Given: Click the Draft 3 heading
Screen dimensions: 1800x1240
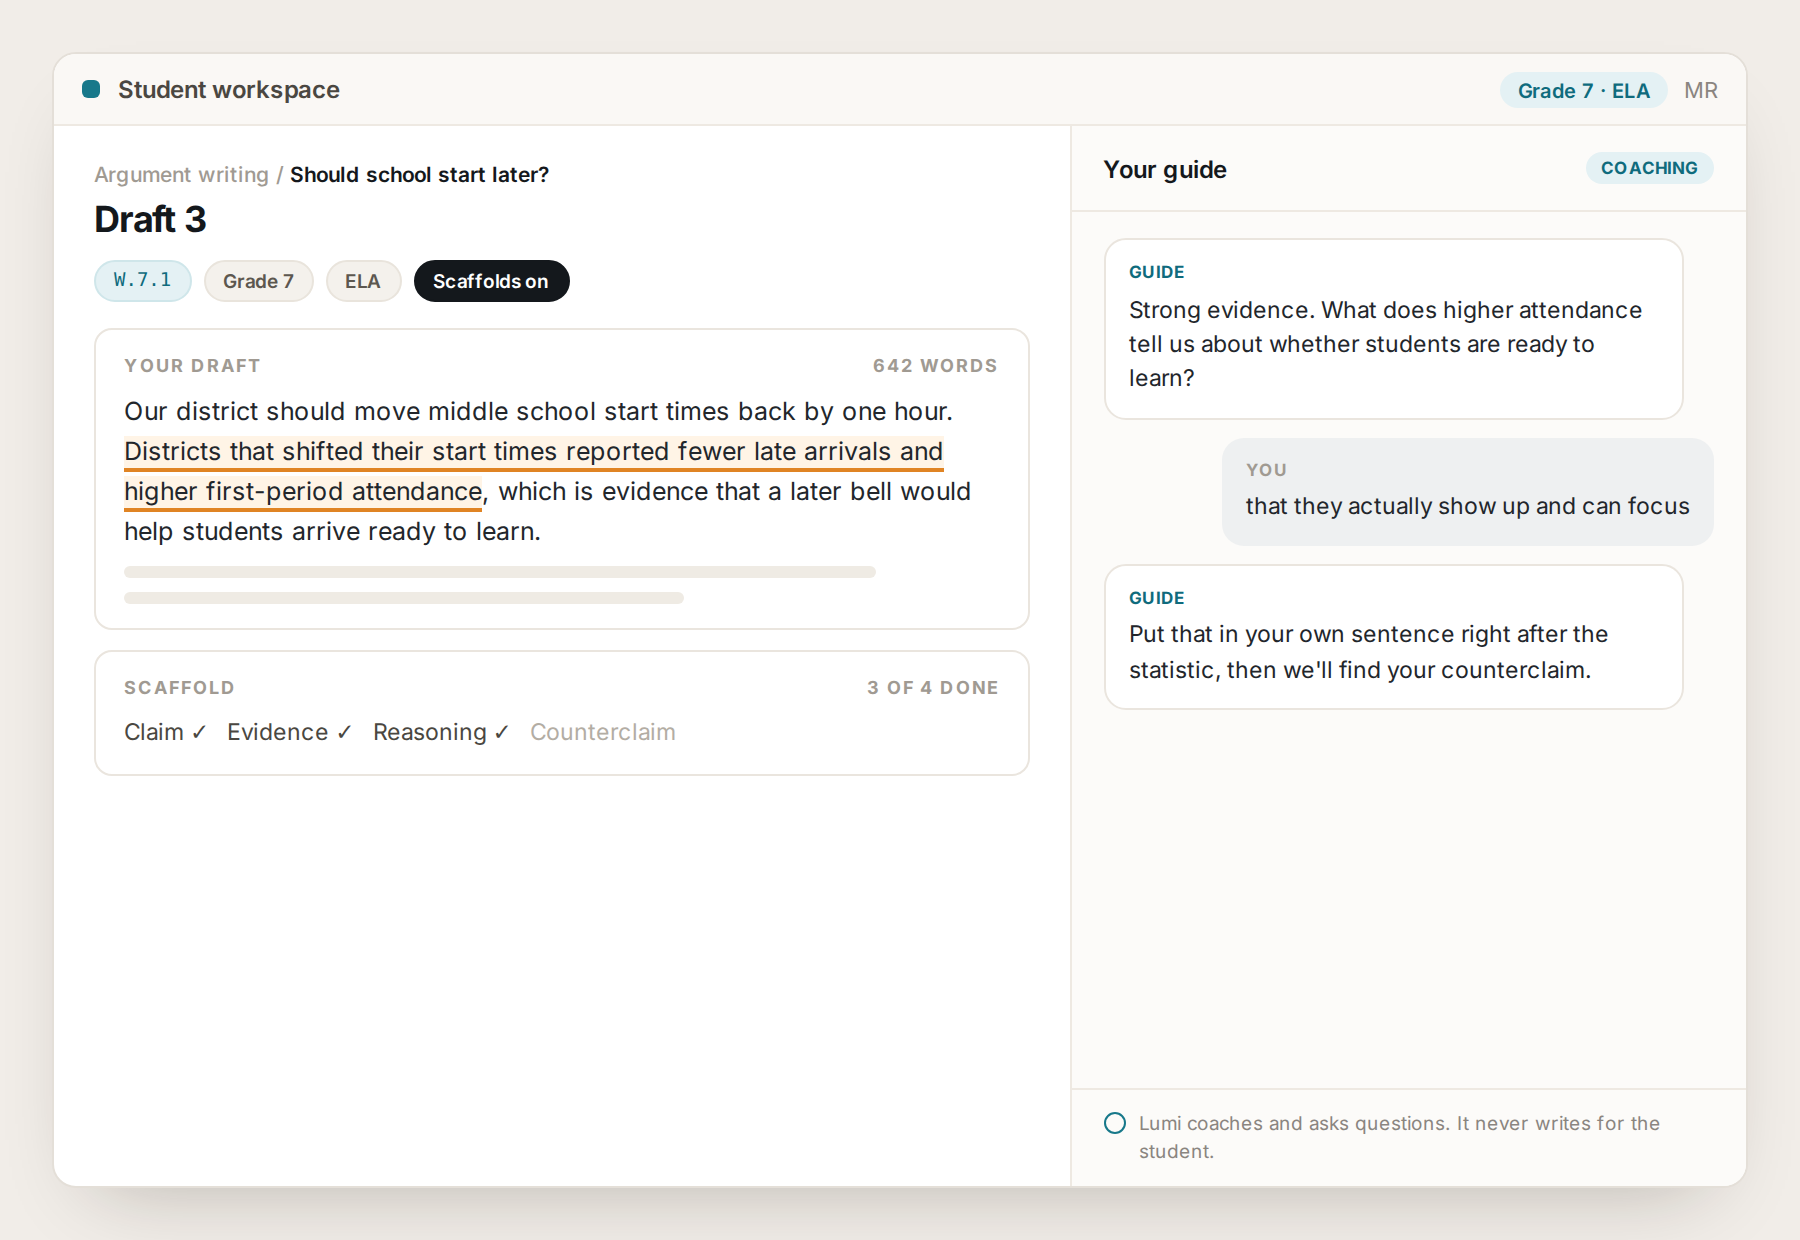Looking at the screenshot, I should (150, 219).
